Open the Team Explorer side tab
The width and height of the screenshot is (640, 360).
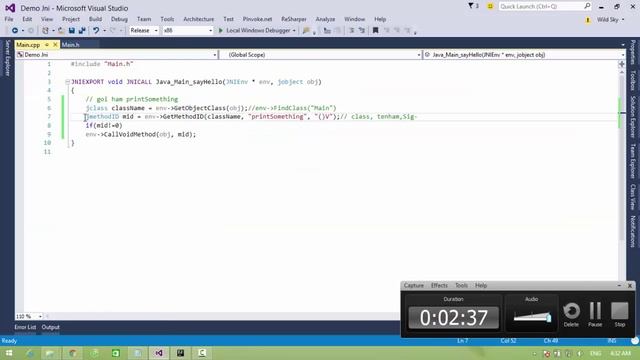[633, 161]
